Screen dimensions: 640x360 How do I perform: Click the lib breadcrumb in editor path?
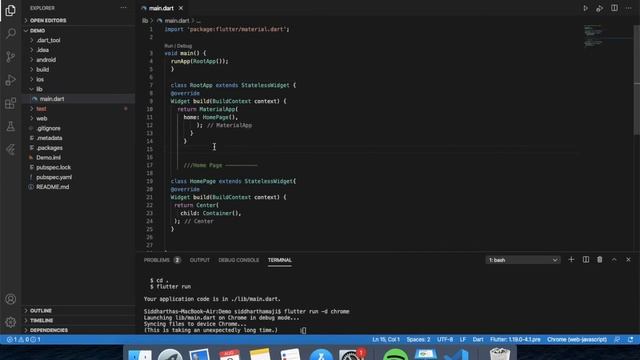click(x=145, y=20)
